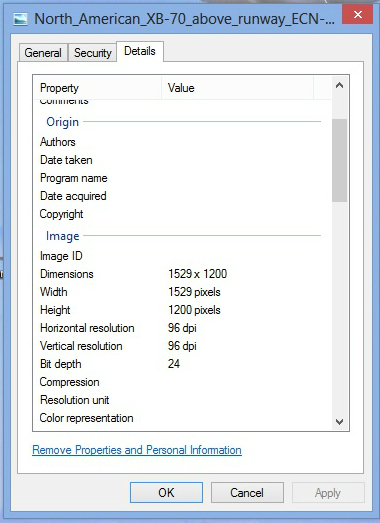Click the 1529 x 1200 dimensions value
The width and height of the screenshot is (380, 523).
pos(198,274)
